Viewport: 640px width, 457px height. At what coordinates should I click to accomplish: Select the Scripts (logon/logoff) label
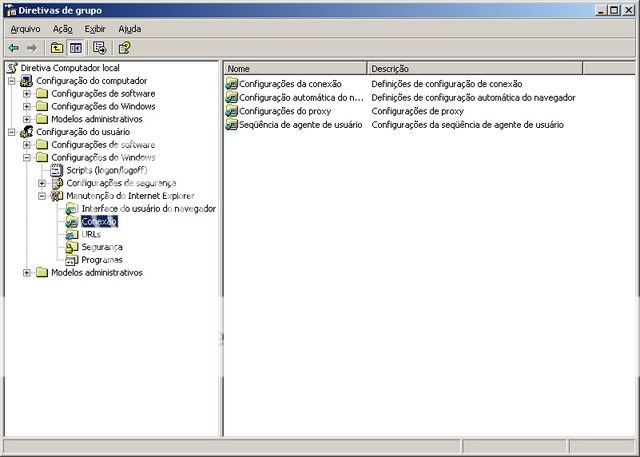click(x=107, y=170)
